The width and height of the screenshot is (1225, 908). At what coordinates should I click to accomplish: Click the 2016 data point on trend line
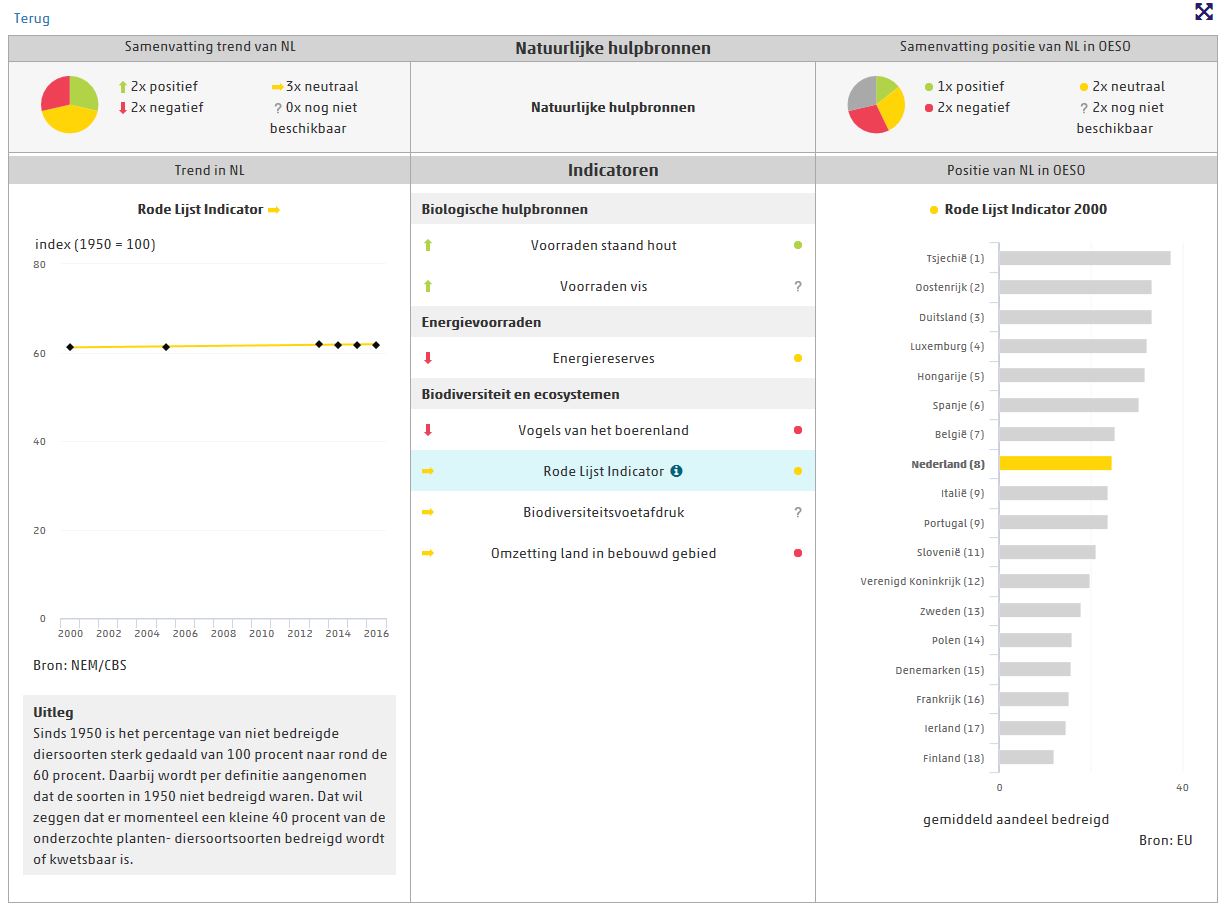tap(376, 345)
